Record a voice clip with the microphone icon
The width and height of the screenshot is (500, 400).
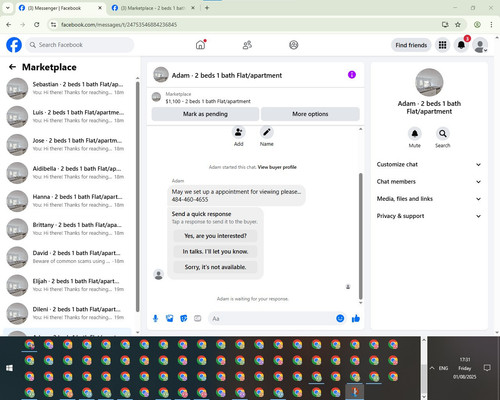tap(155, 318)
